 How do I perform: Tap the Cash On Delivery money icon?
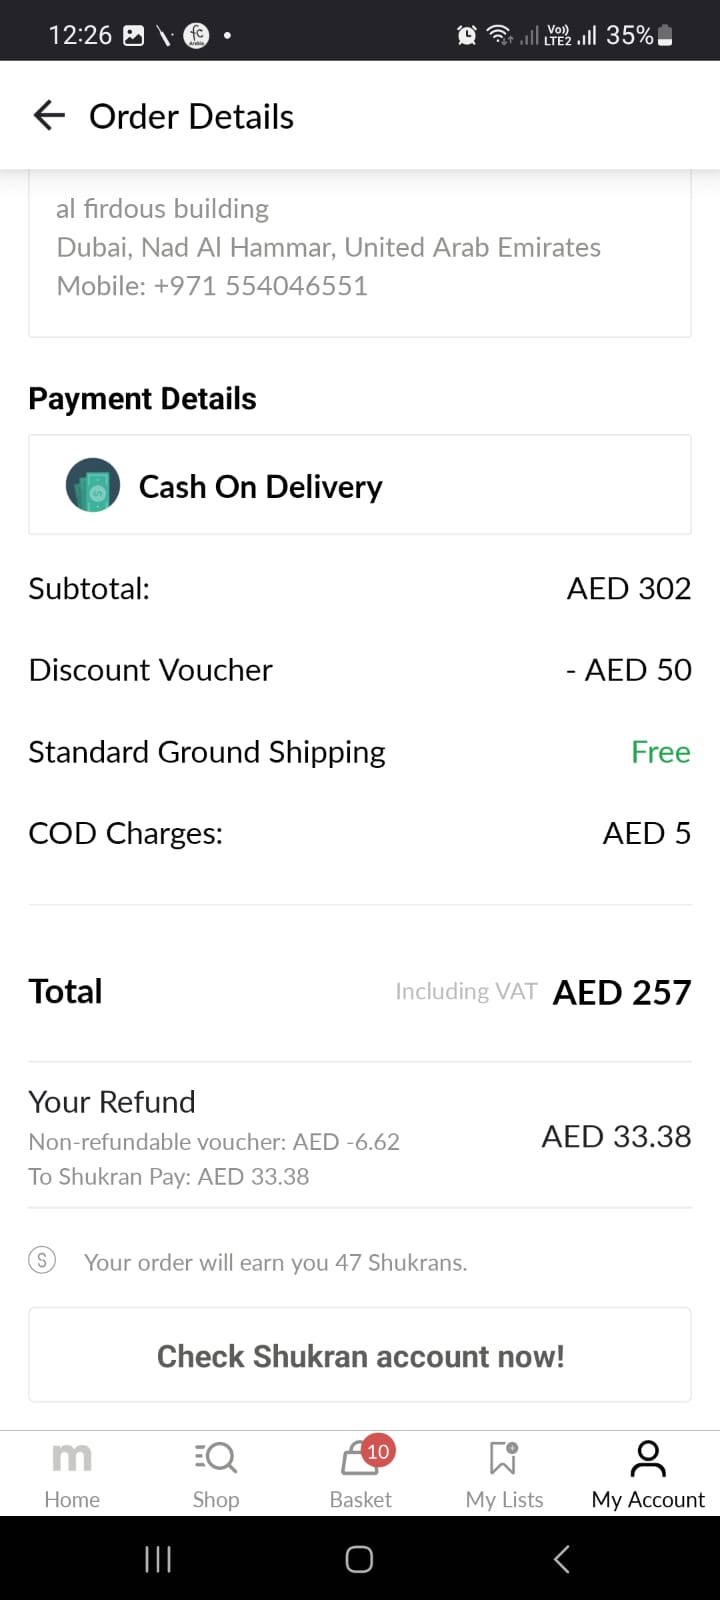click(93, 486)
